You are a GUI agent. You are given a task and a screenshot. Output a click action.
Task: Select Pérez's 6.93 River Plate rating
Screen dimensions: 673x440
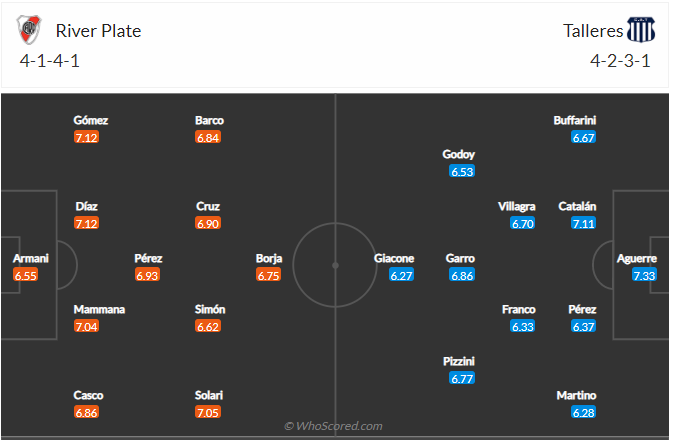click(x=148, y=275)
